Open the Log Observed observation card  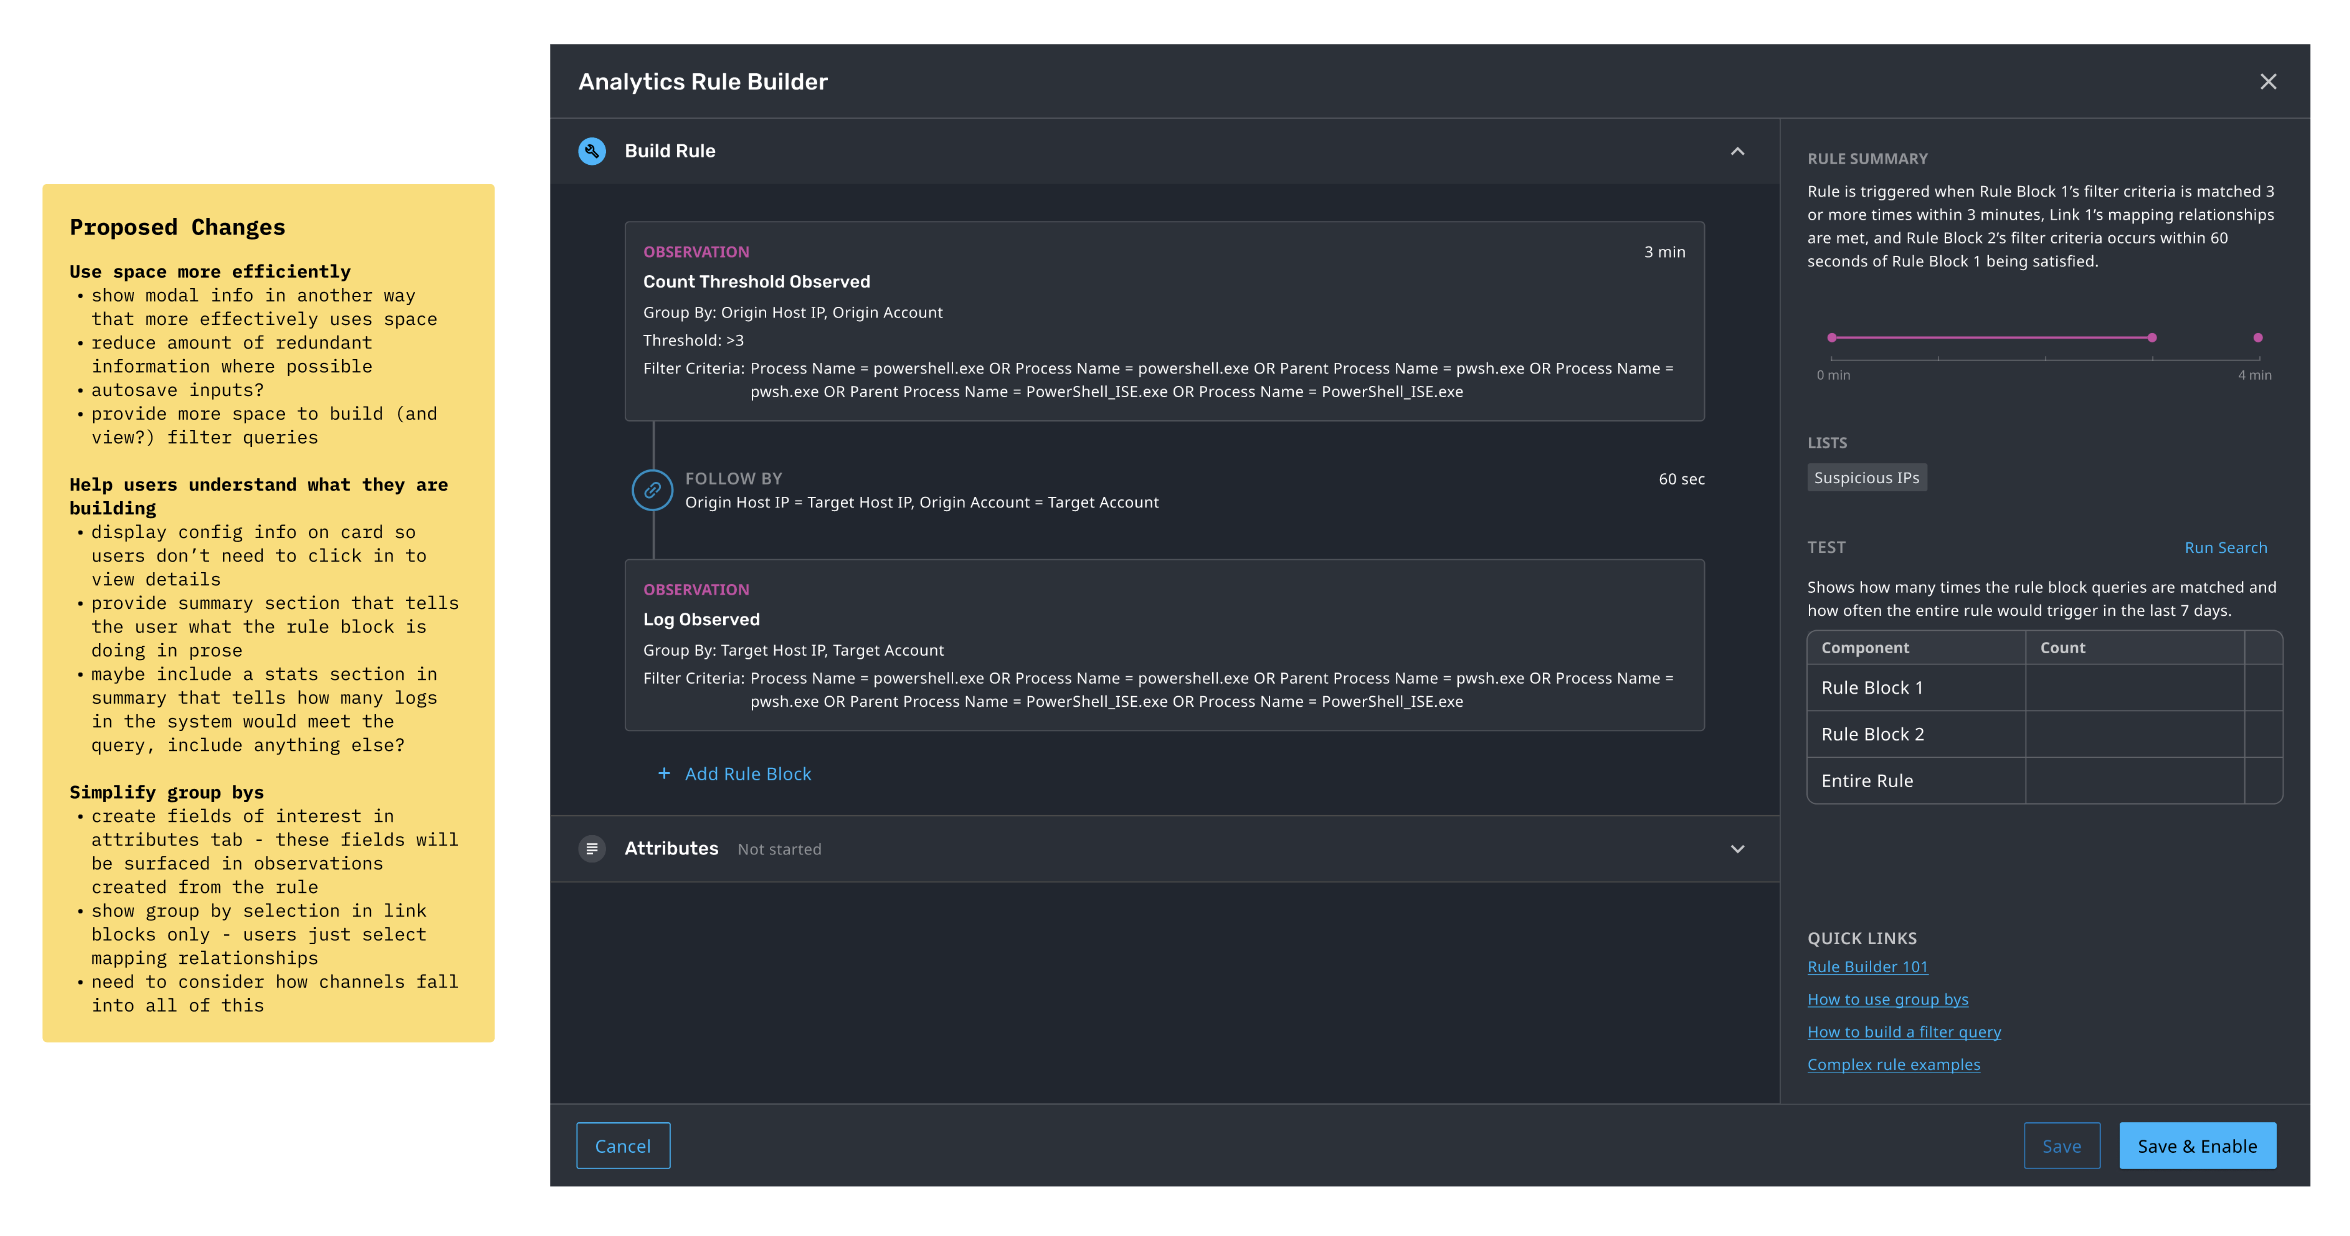(x=1165, y=645)
